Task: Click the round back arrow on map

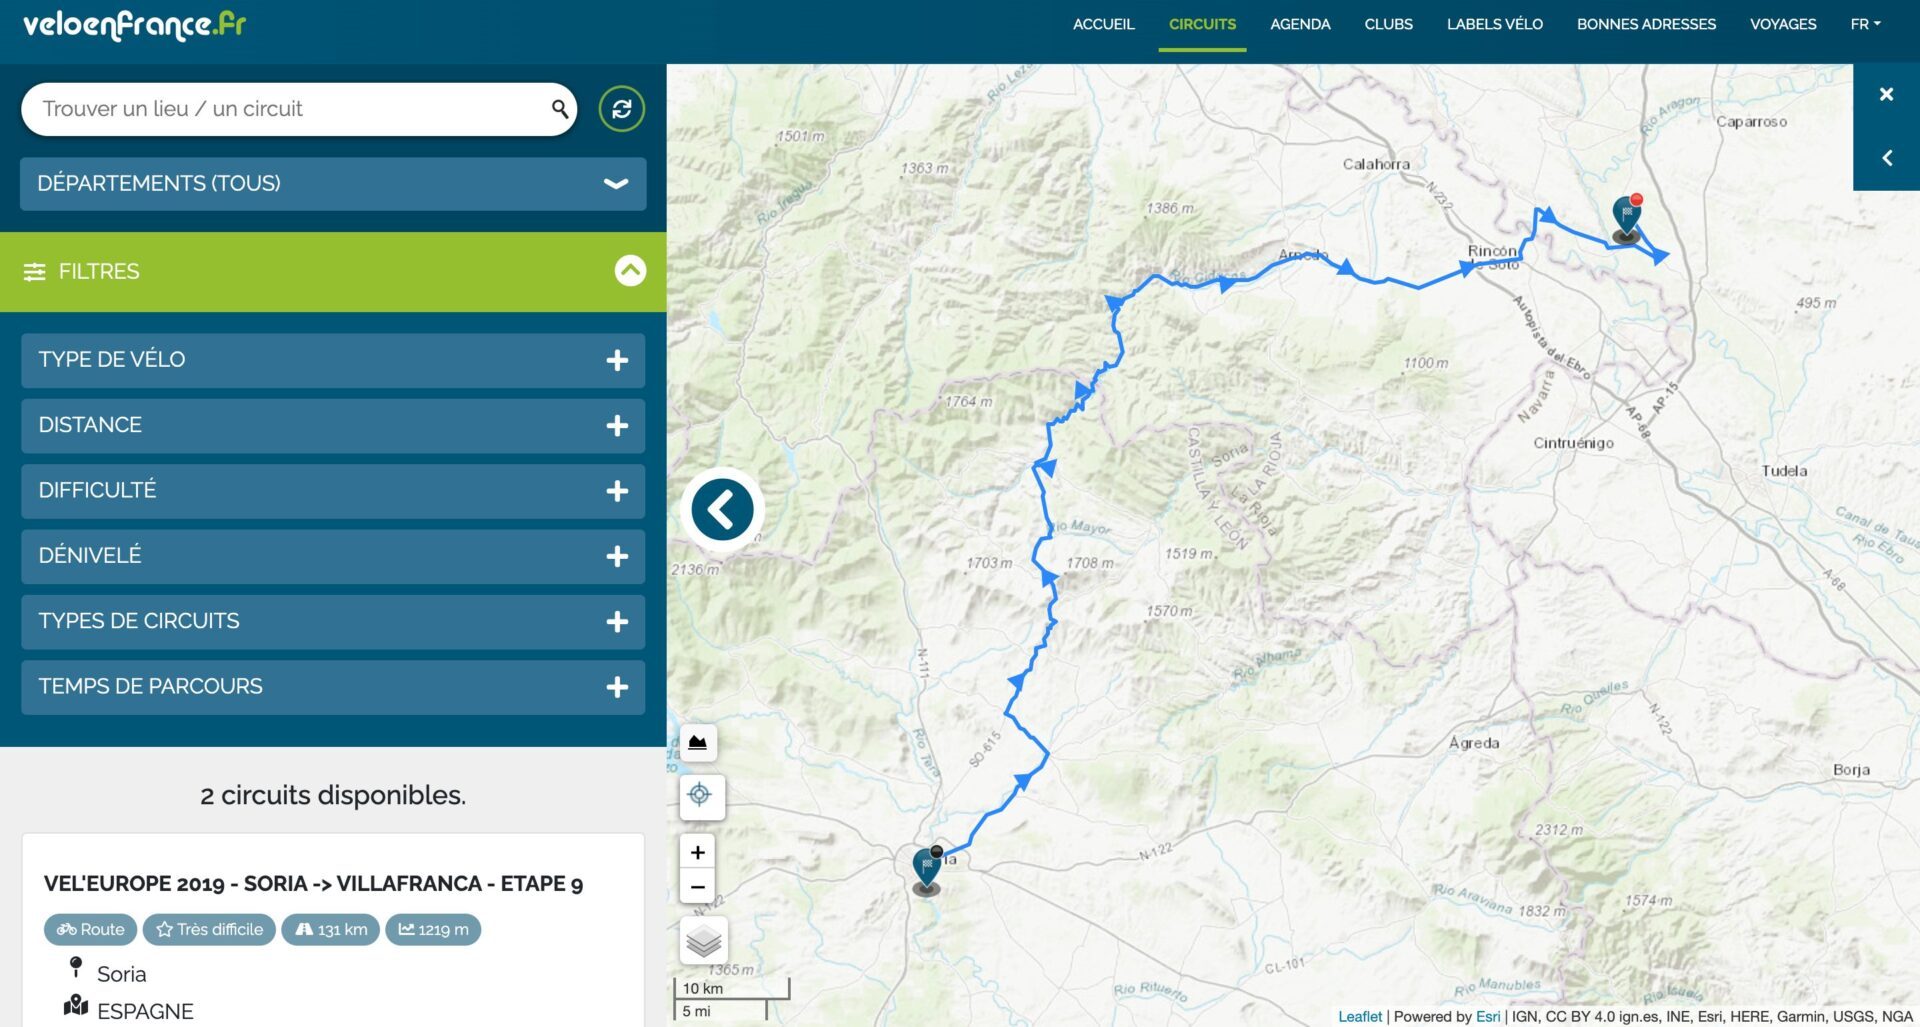Action: click(x=722, y=509)
